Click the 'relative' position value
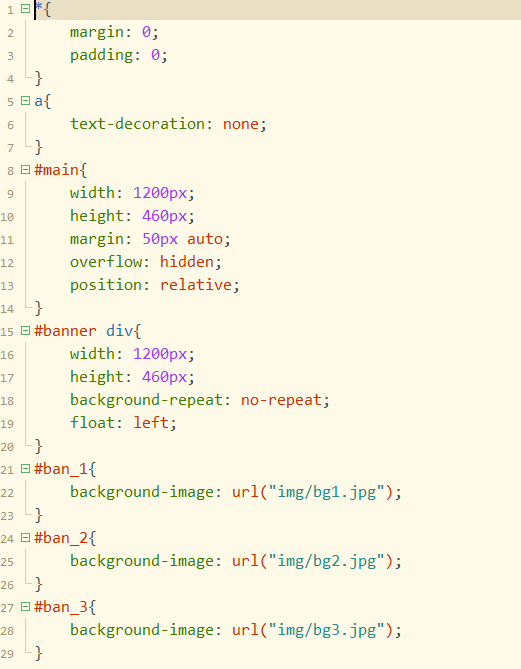 pyautogui.click(x=196, y=285)
